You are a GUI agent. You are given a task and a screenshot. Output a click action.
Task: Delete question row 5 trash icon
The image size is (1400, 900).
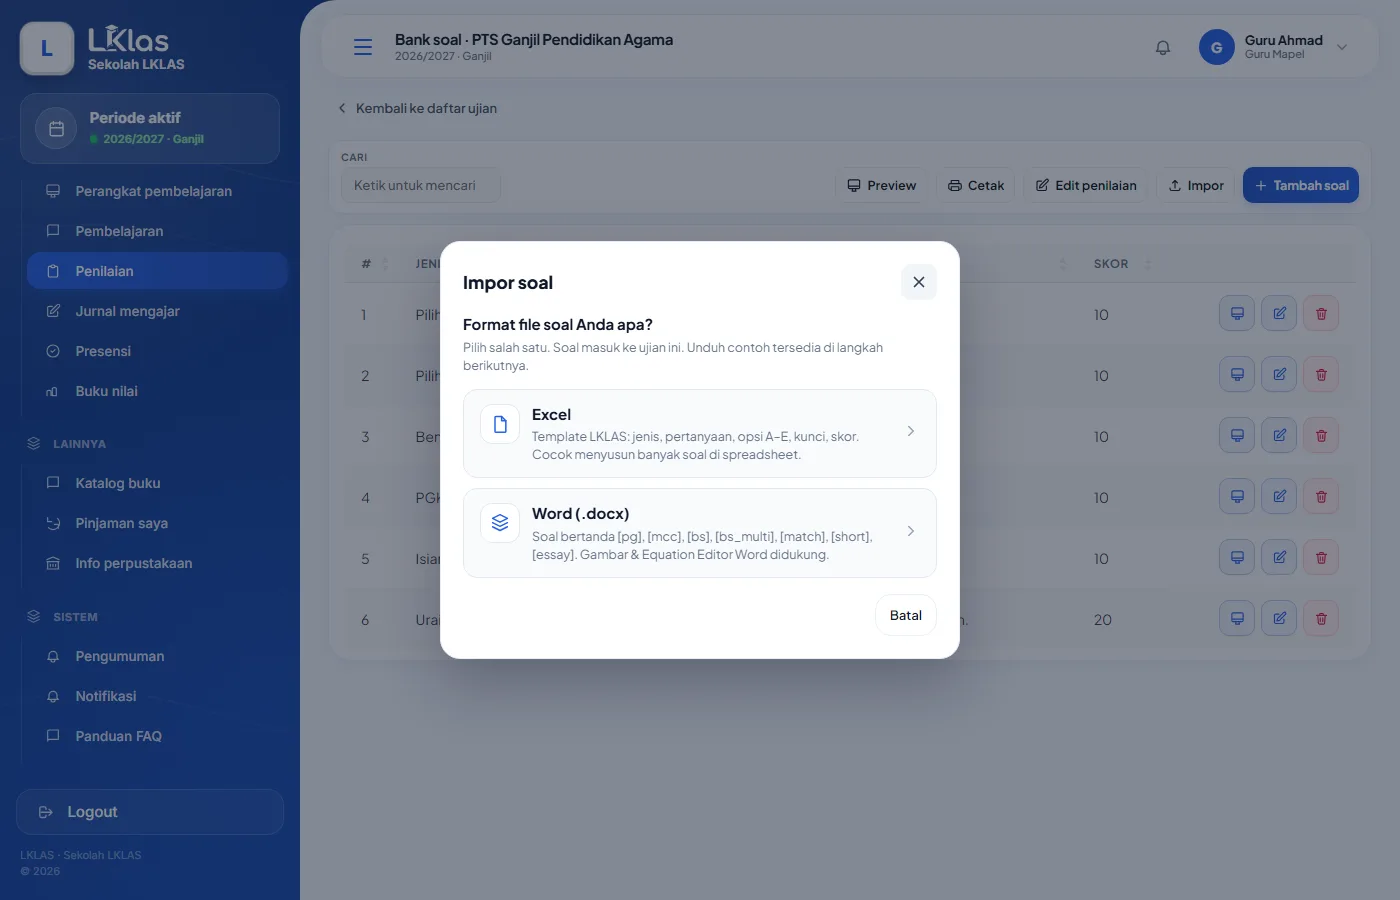[x=1321, y=558]
